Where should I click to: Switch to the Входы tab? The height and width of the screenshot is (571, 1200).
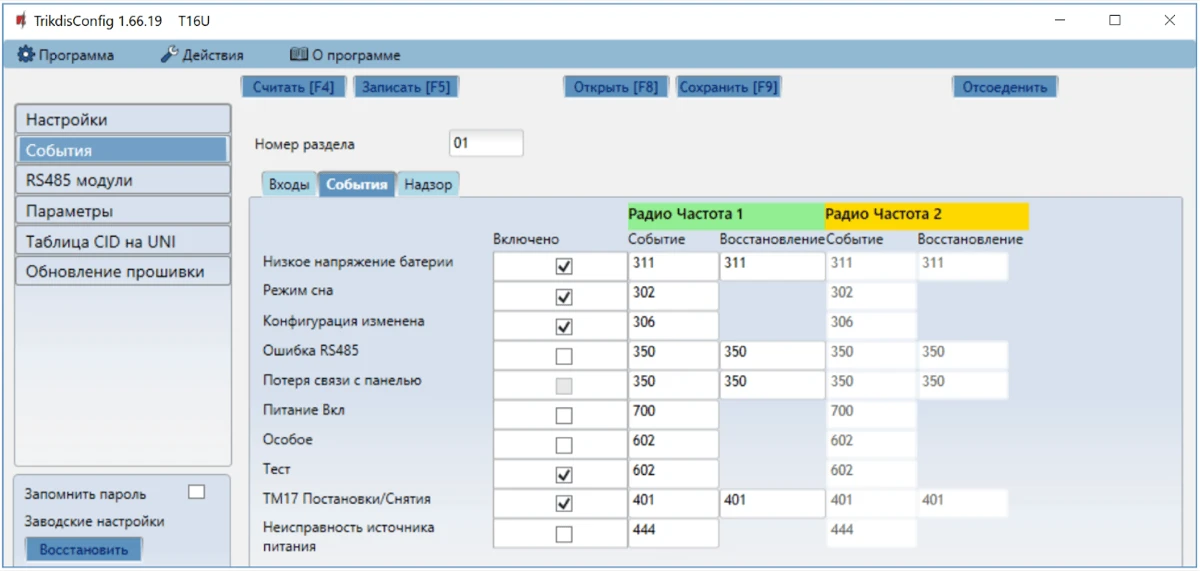pos(289,185)
